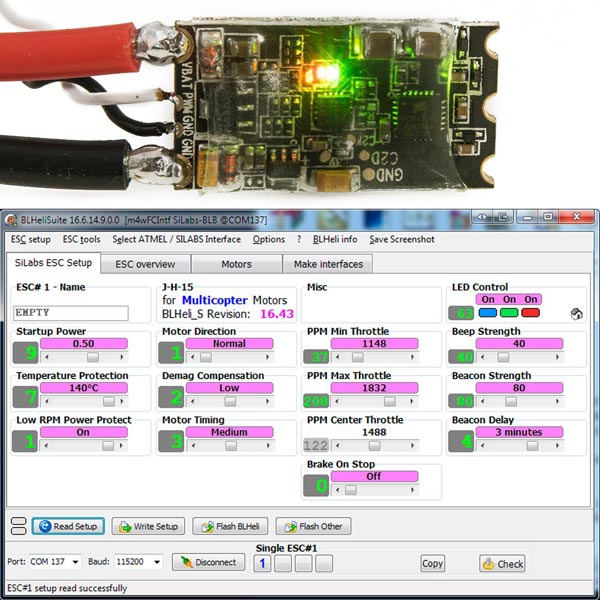Viewport: 600px width, 600px height.
Task: Switch to the Make interfaces tab
Action: pos(328,264)
